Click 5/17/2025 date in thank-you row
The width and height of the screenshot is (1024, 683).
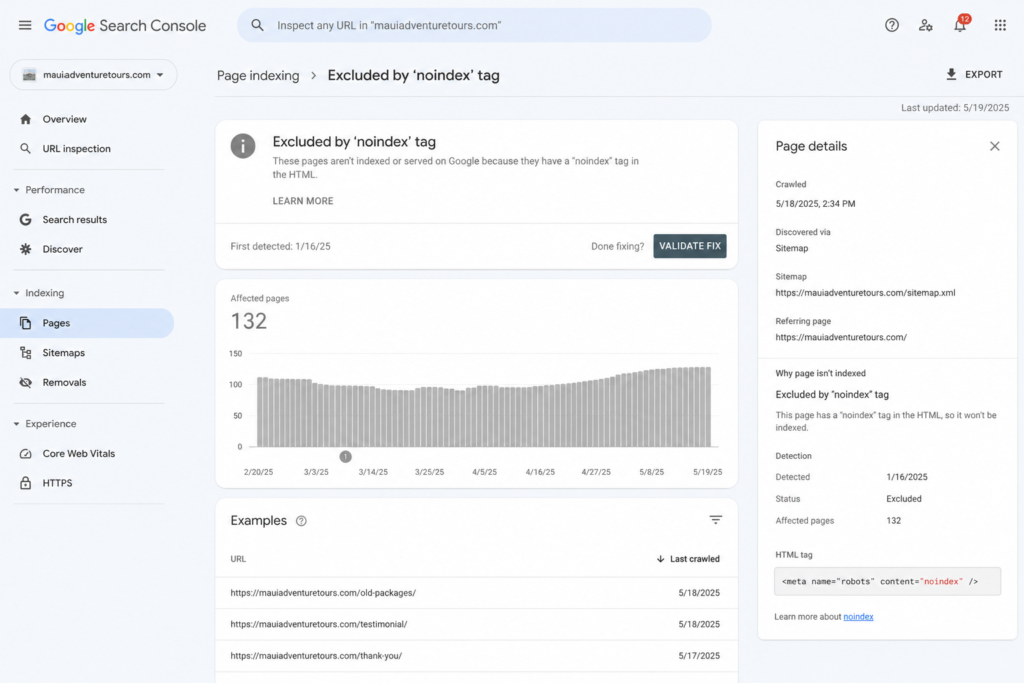point(699,656)
